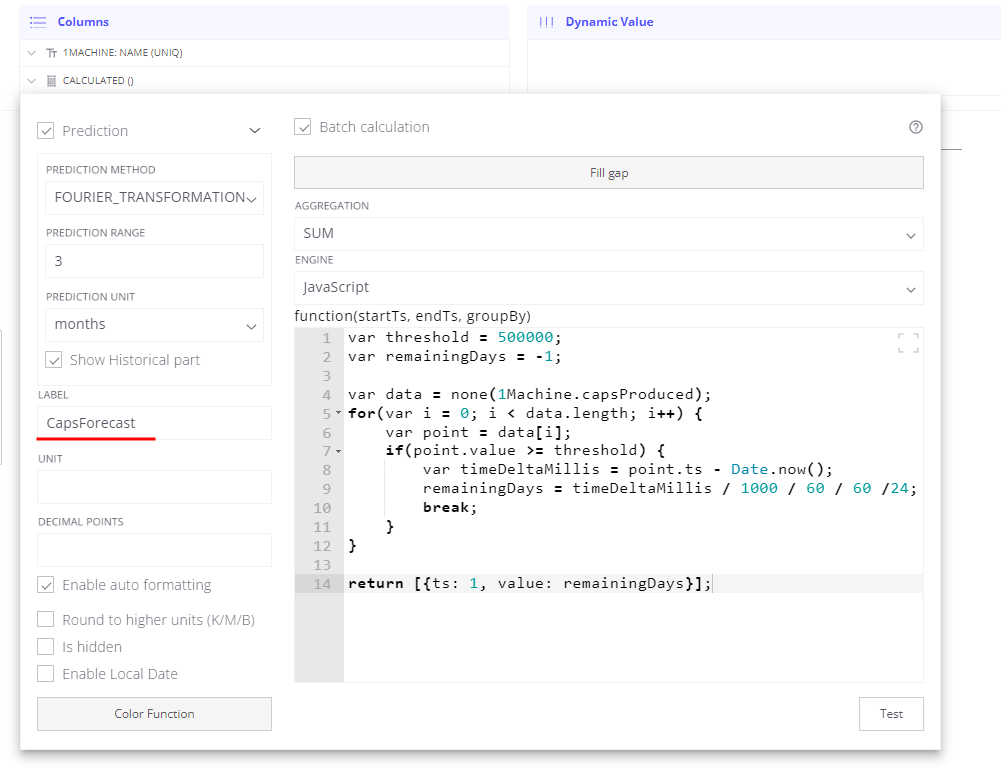Collapse the Prediction section chevron
The width and height of the screenshot is (1001, 776).
point(255,131)
